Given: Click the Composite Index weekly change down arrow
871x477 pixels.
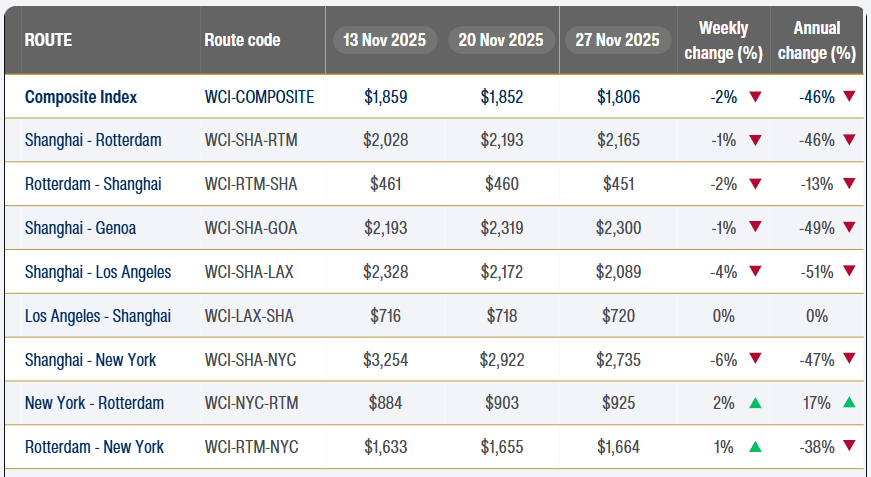Looking at the screenshot, I should [x=755, y=97].
